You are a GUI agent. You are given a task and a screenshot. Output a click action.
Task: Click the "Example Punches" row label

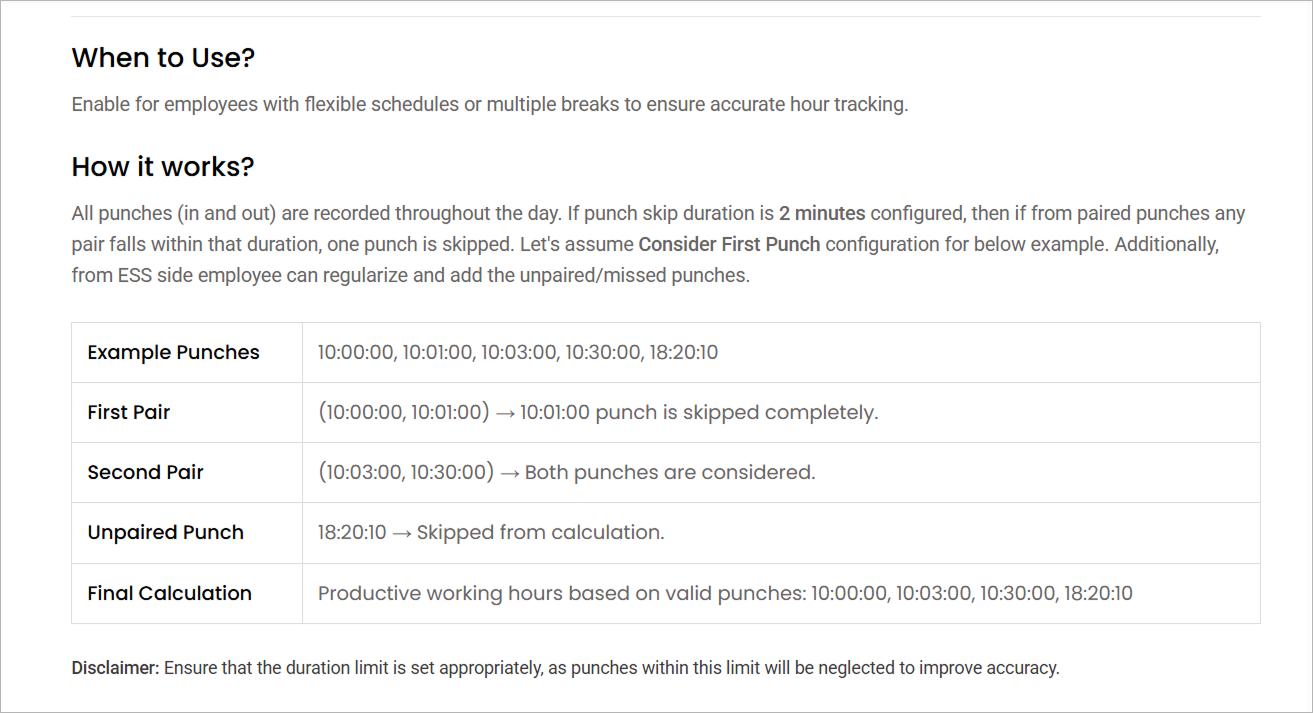(x=173, y=352)
